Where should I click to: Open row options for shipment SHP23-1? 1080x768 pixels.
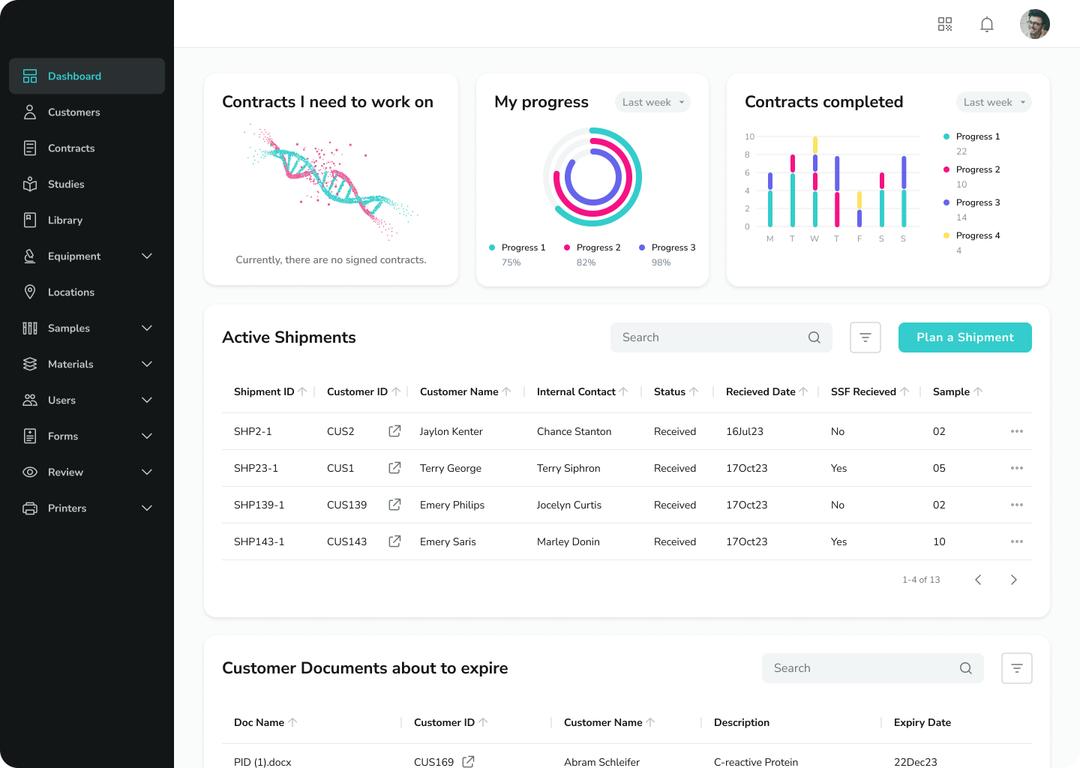(x=1017, y=468)
